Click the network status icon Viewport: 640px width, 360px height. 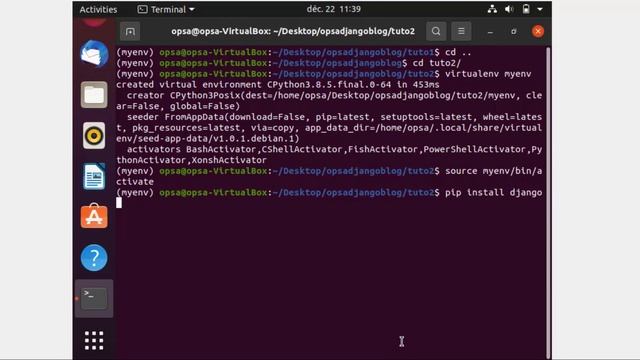(x=492, y=9)
